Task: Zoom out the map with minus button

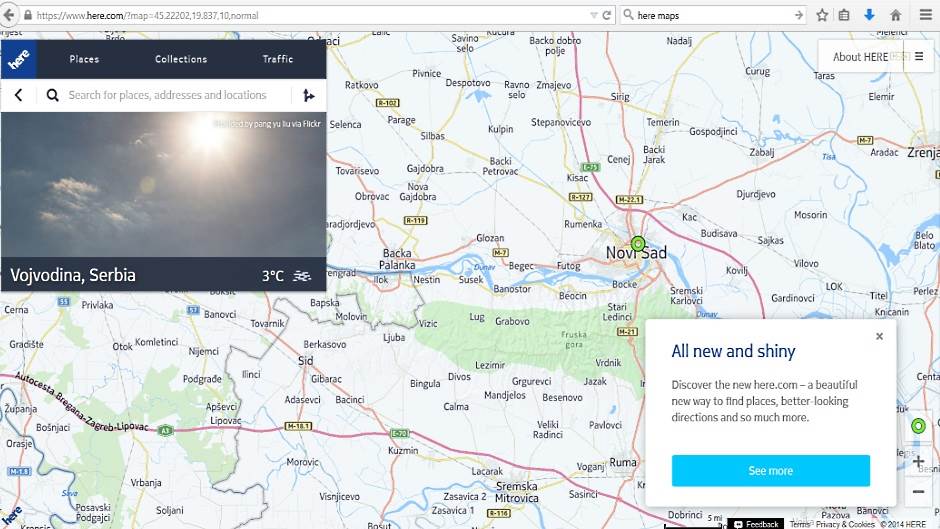Action: (x=918, y=491)
